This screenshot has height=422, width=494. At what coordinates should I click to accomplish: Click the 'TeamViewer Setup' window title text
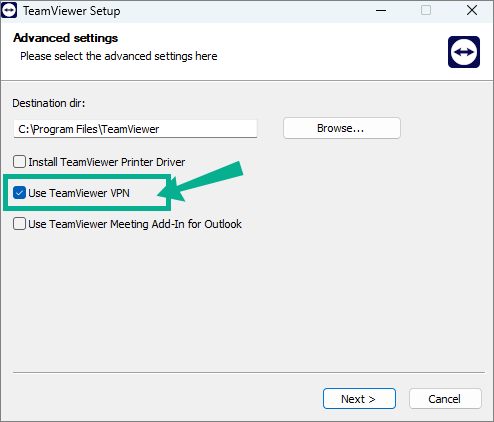point(71,11)
